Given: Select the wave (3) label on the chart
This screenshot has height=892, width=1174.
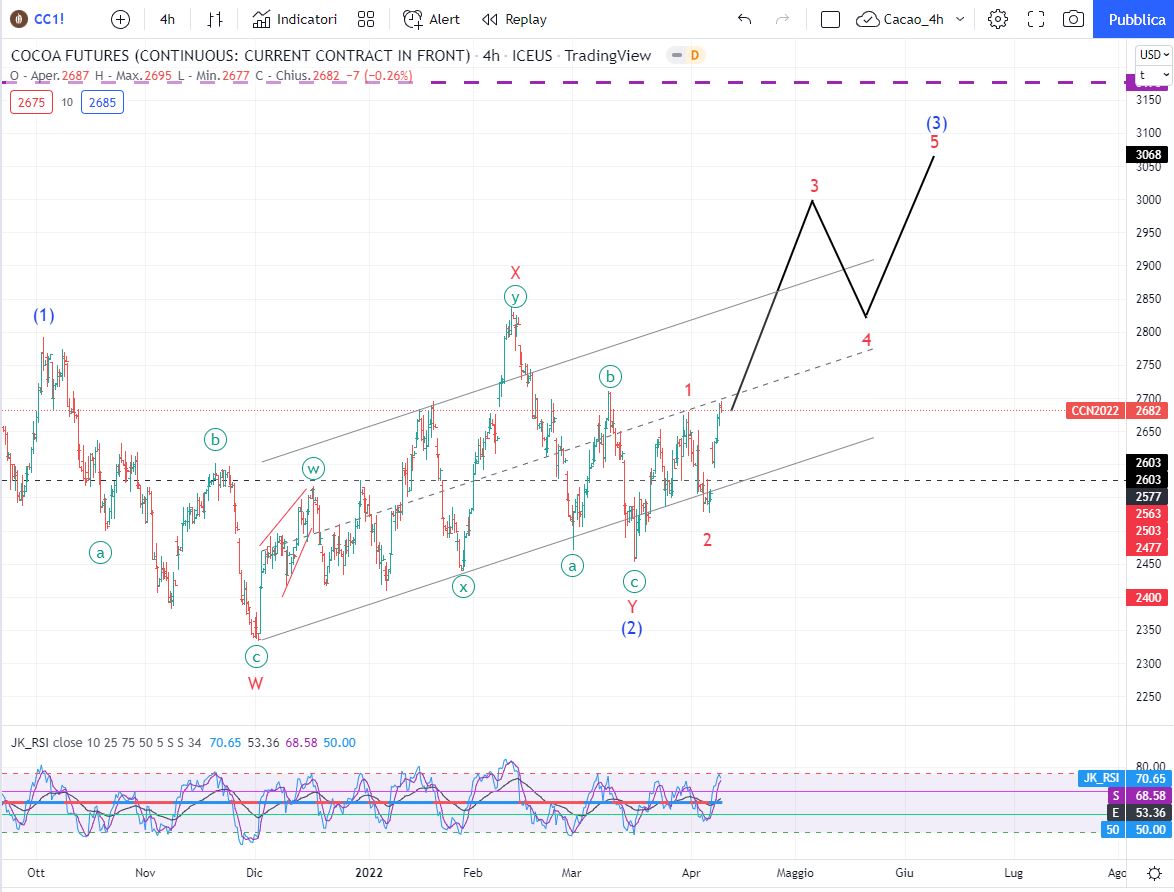Looking at the screenshot, I should tap(937, 123).
